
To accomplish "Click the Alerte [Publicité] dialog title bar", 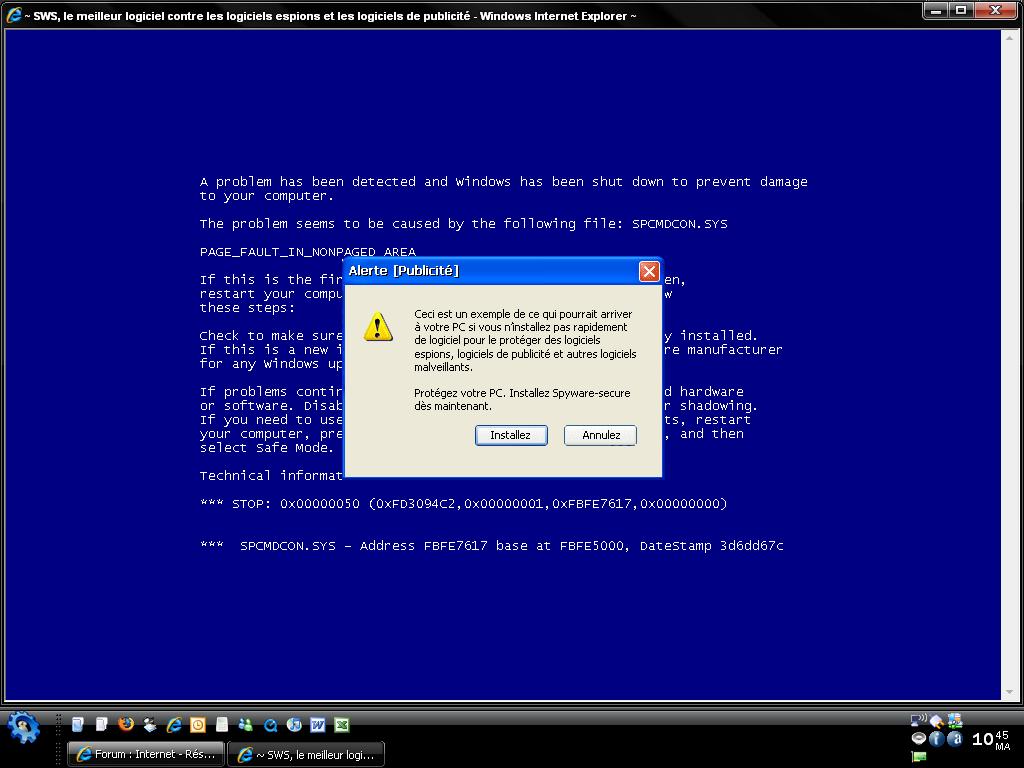I will pyautogui.click(x=503, y=271).
